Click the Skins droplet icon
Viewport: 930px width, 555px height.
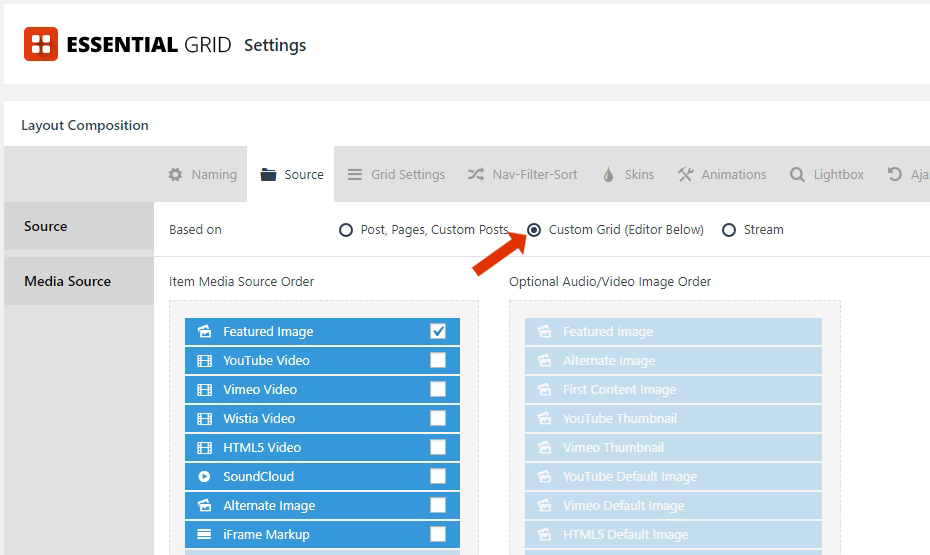tap(608, 174)
